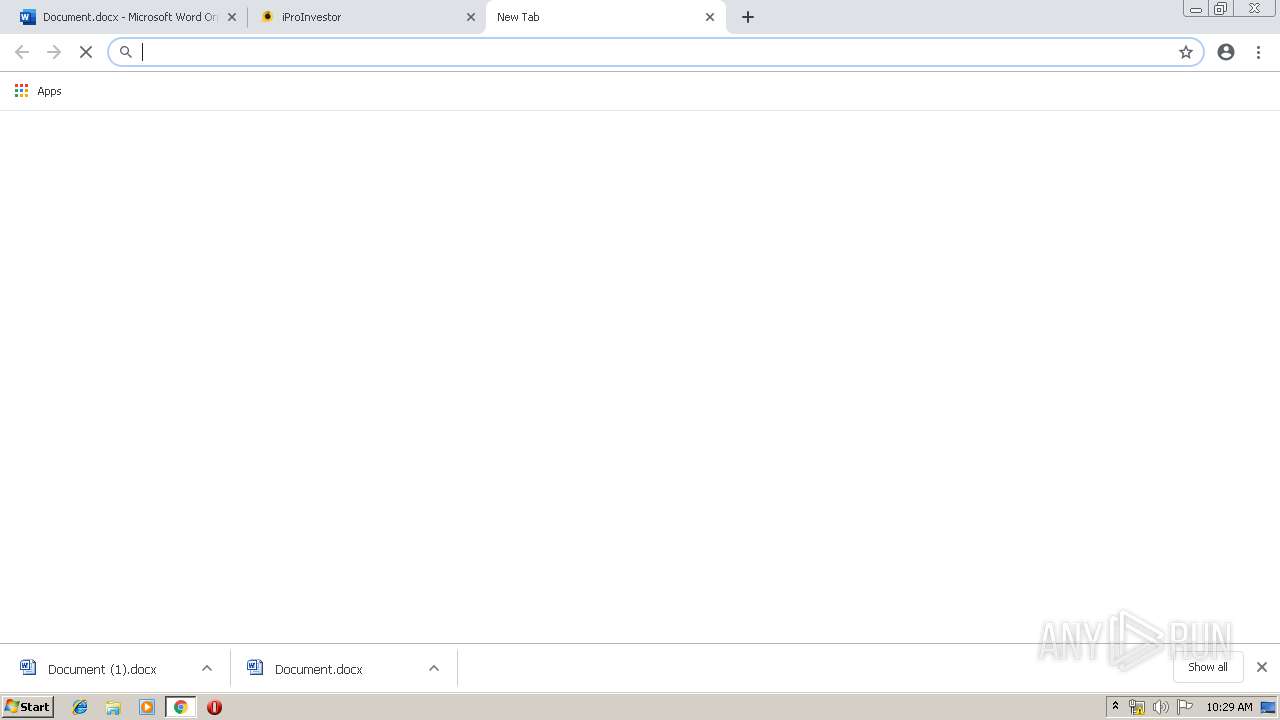Open Chrome three-dot customize menu

pyautogui.click(x=1259, y=52)
